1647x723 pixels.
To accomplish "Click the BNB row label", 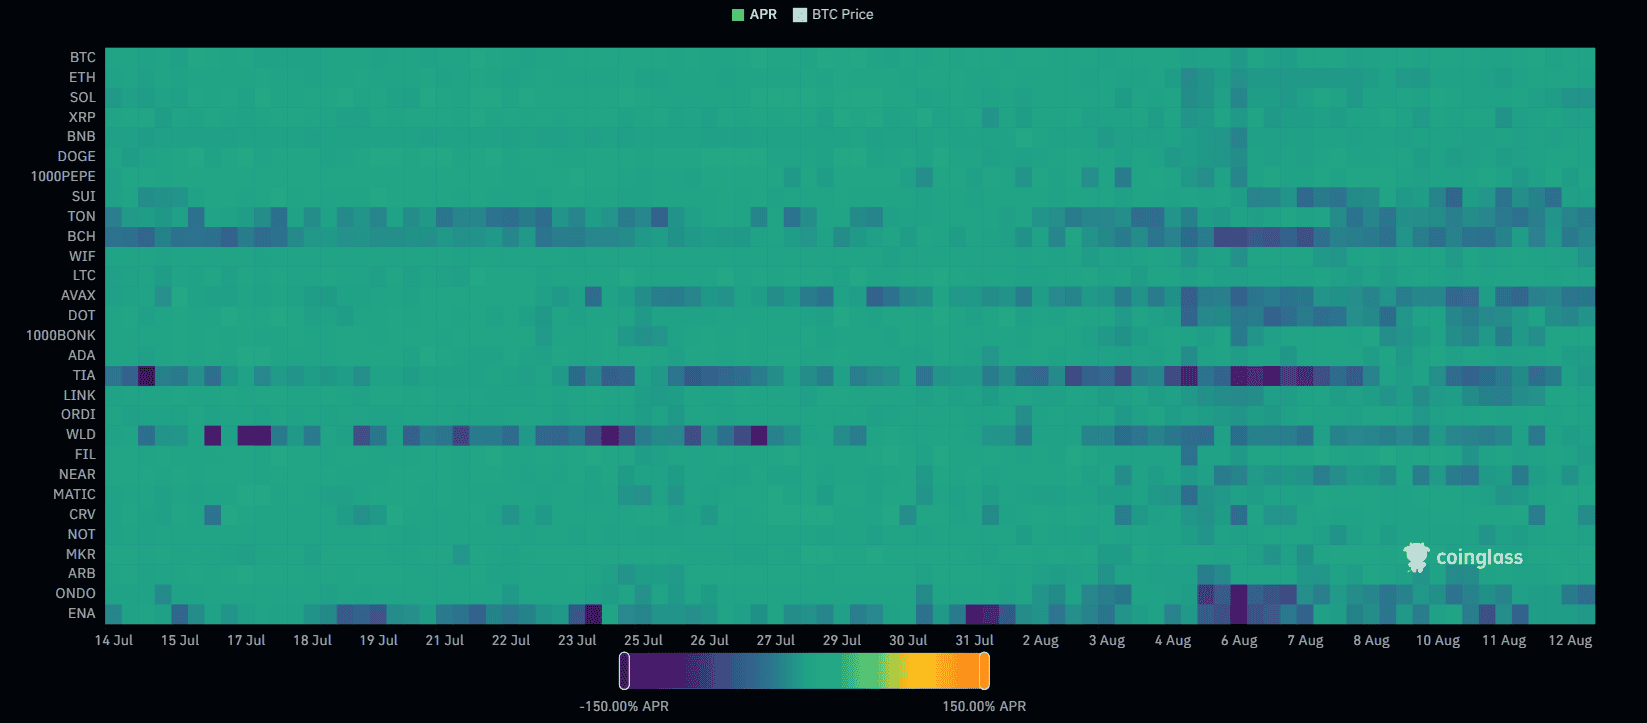I will tap(82, 136).
